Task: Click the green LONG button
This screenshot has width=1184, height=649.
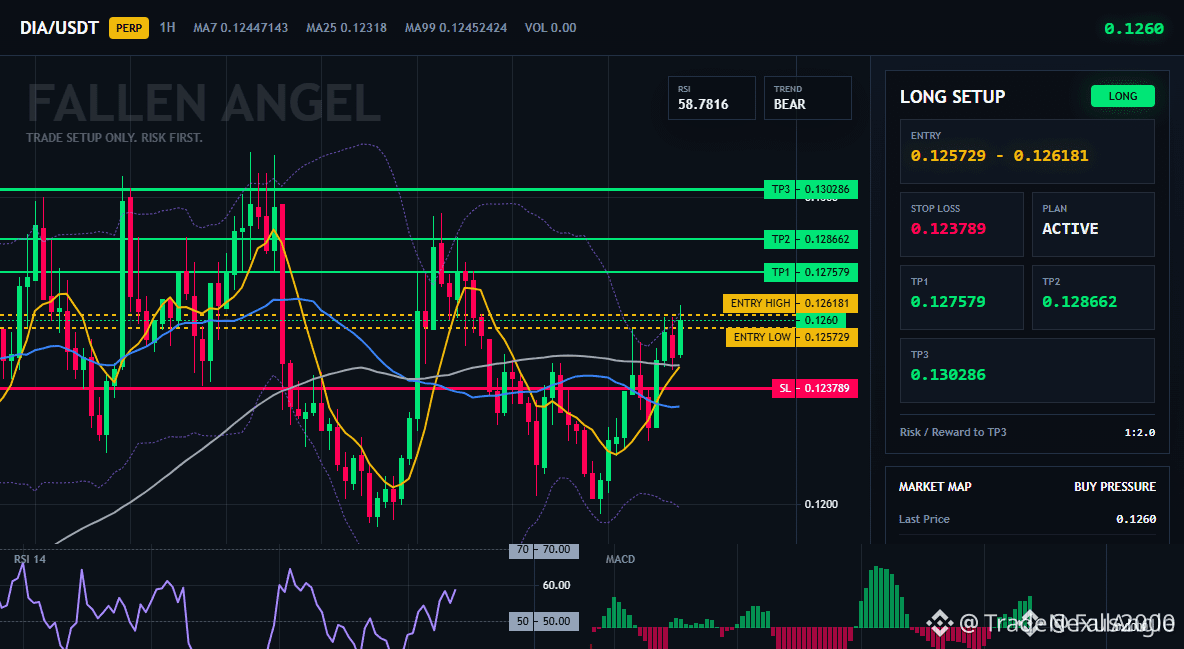Action: pos(1123,96)
